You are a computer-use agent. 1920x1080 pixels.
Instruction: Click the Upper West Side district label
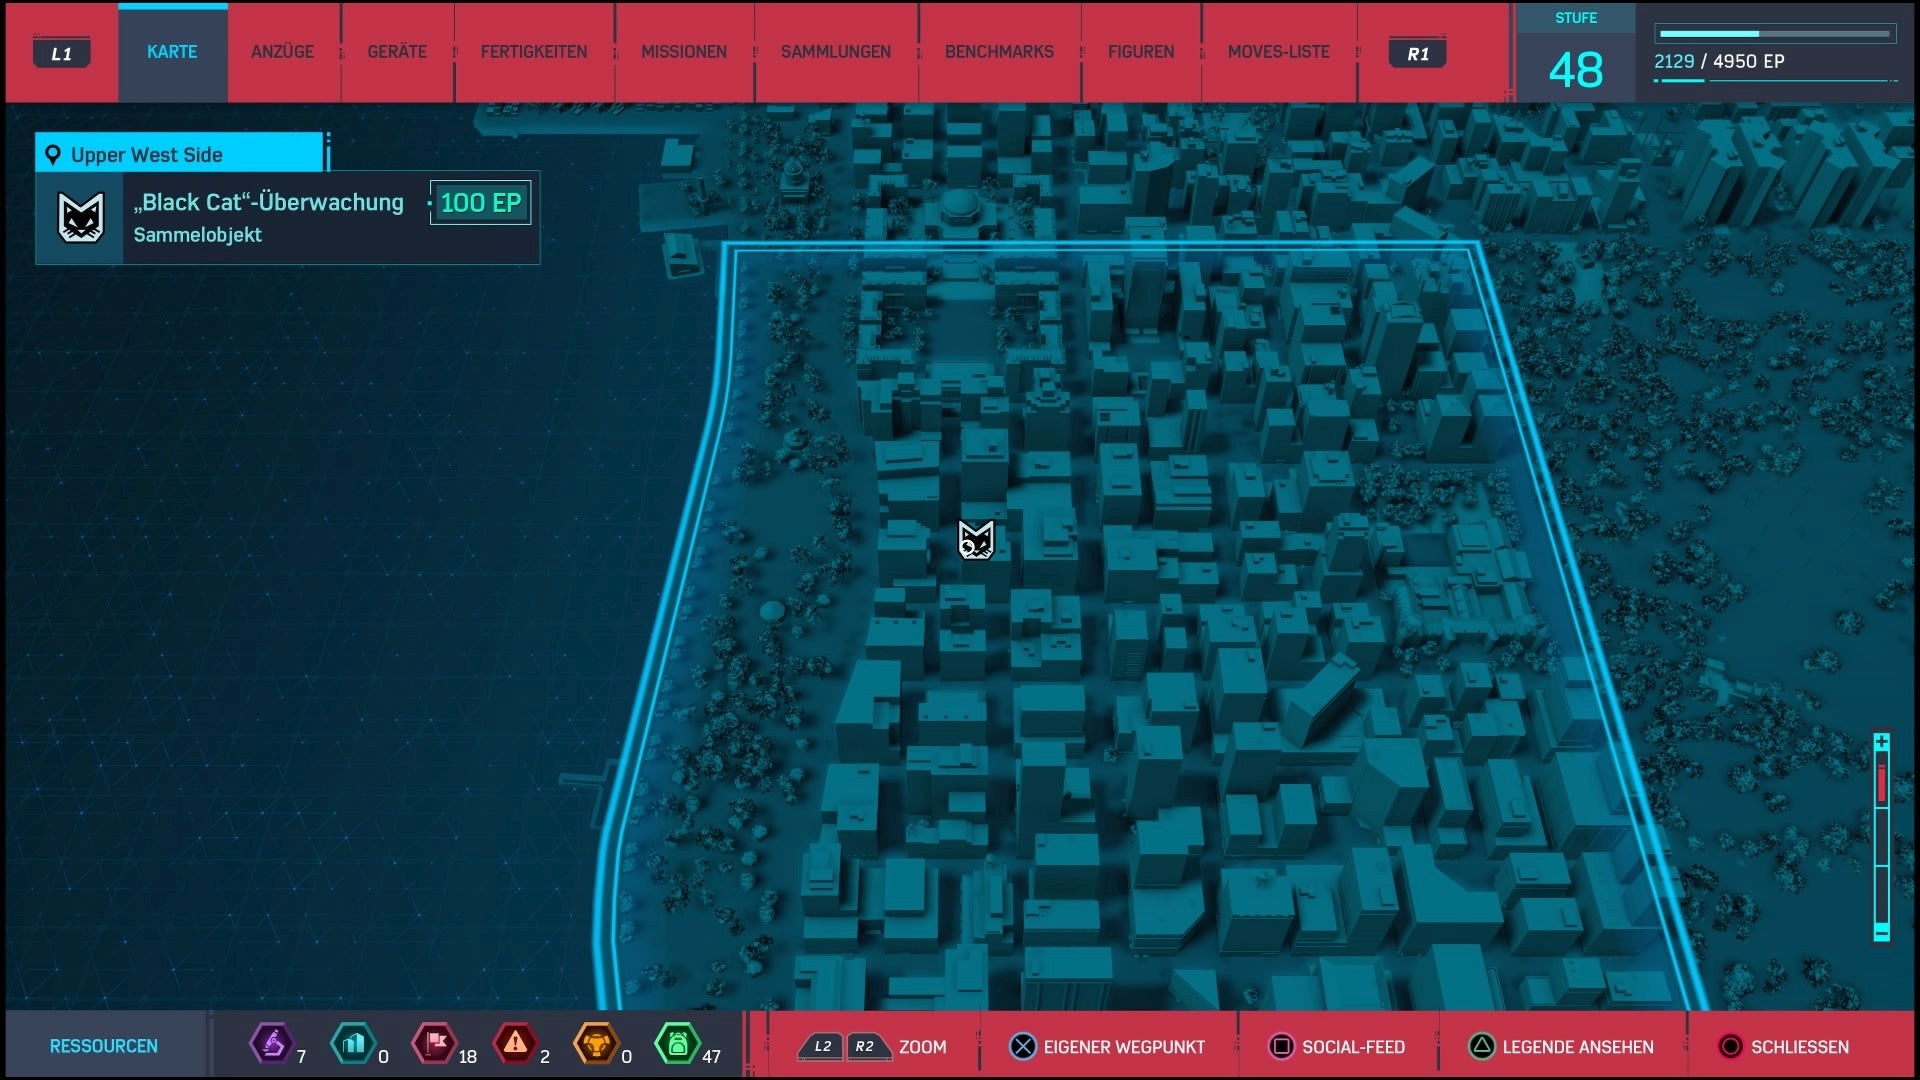coord(147,155)
